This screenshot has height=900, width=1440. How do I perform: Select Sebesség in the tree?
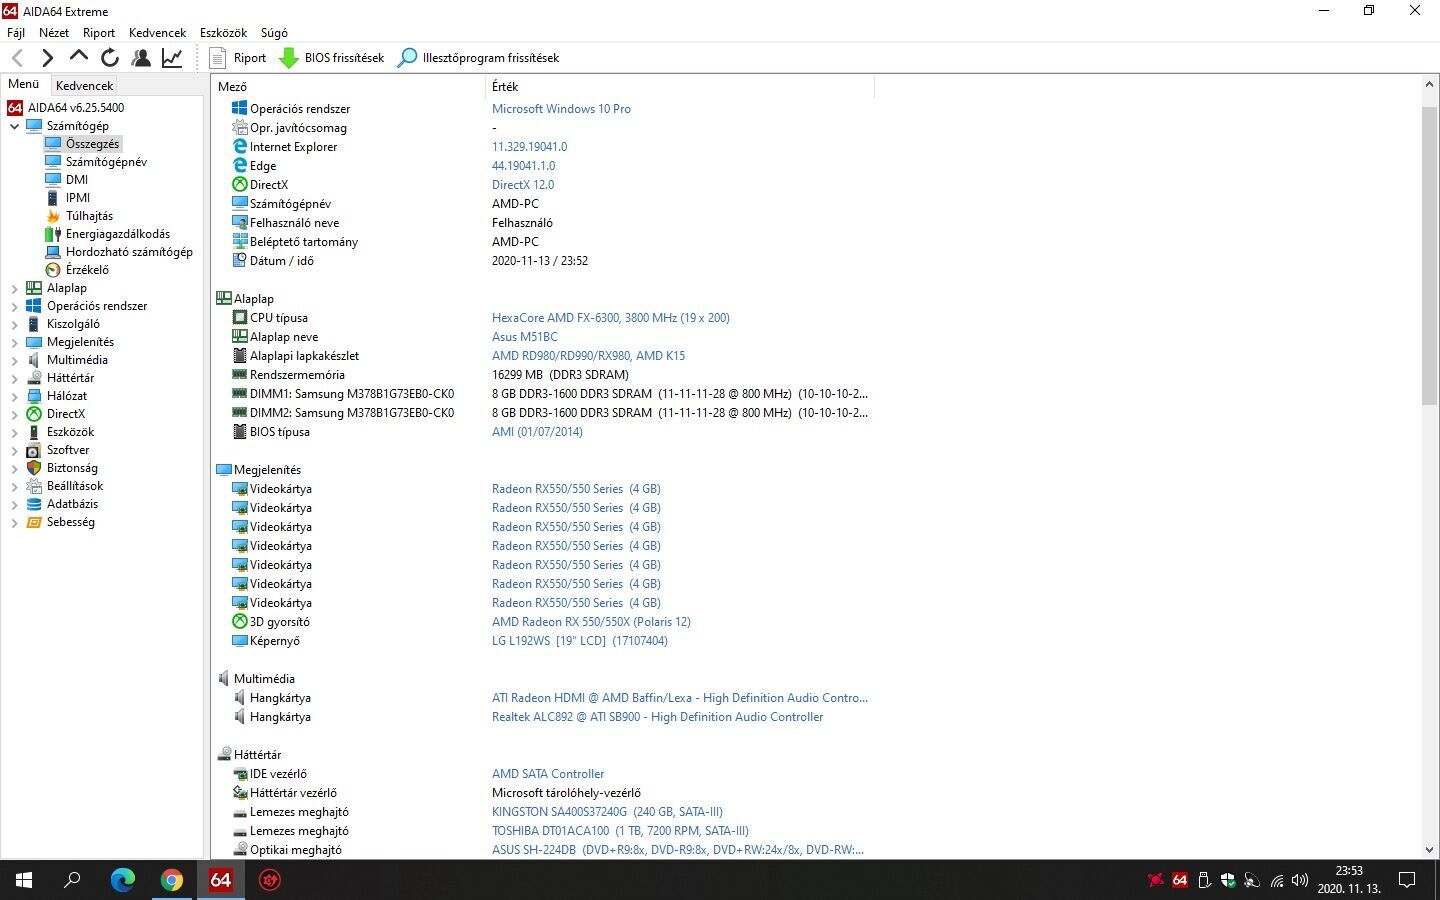(71, 522)
